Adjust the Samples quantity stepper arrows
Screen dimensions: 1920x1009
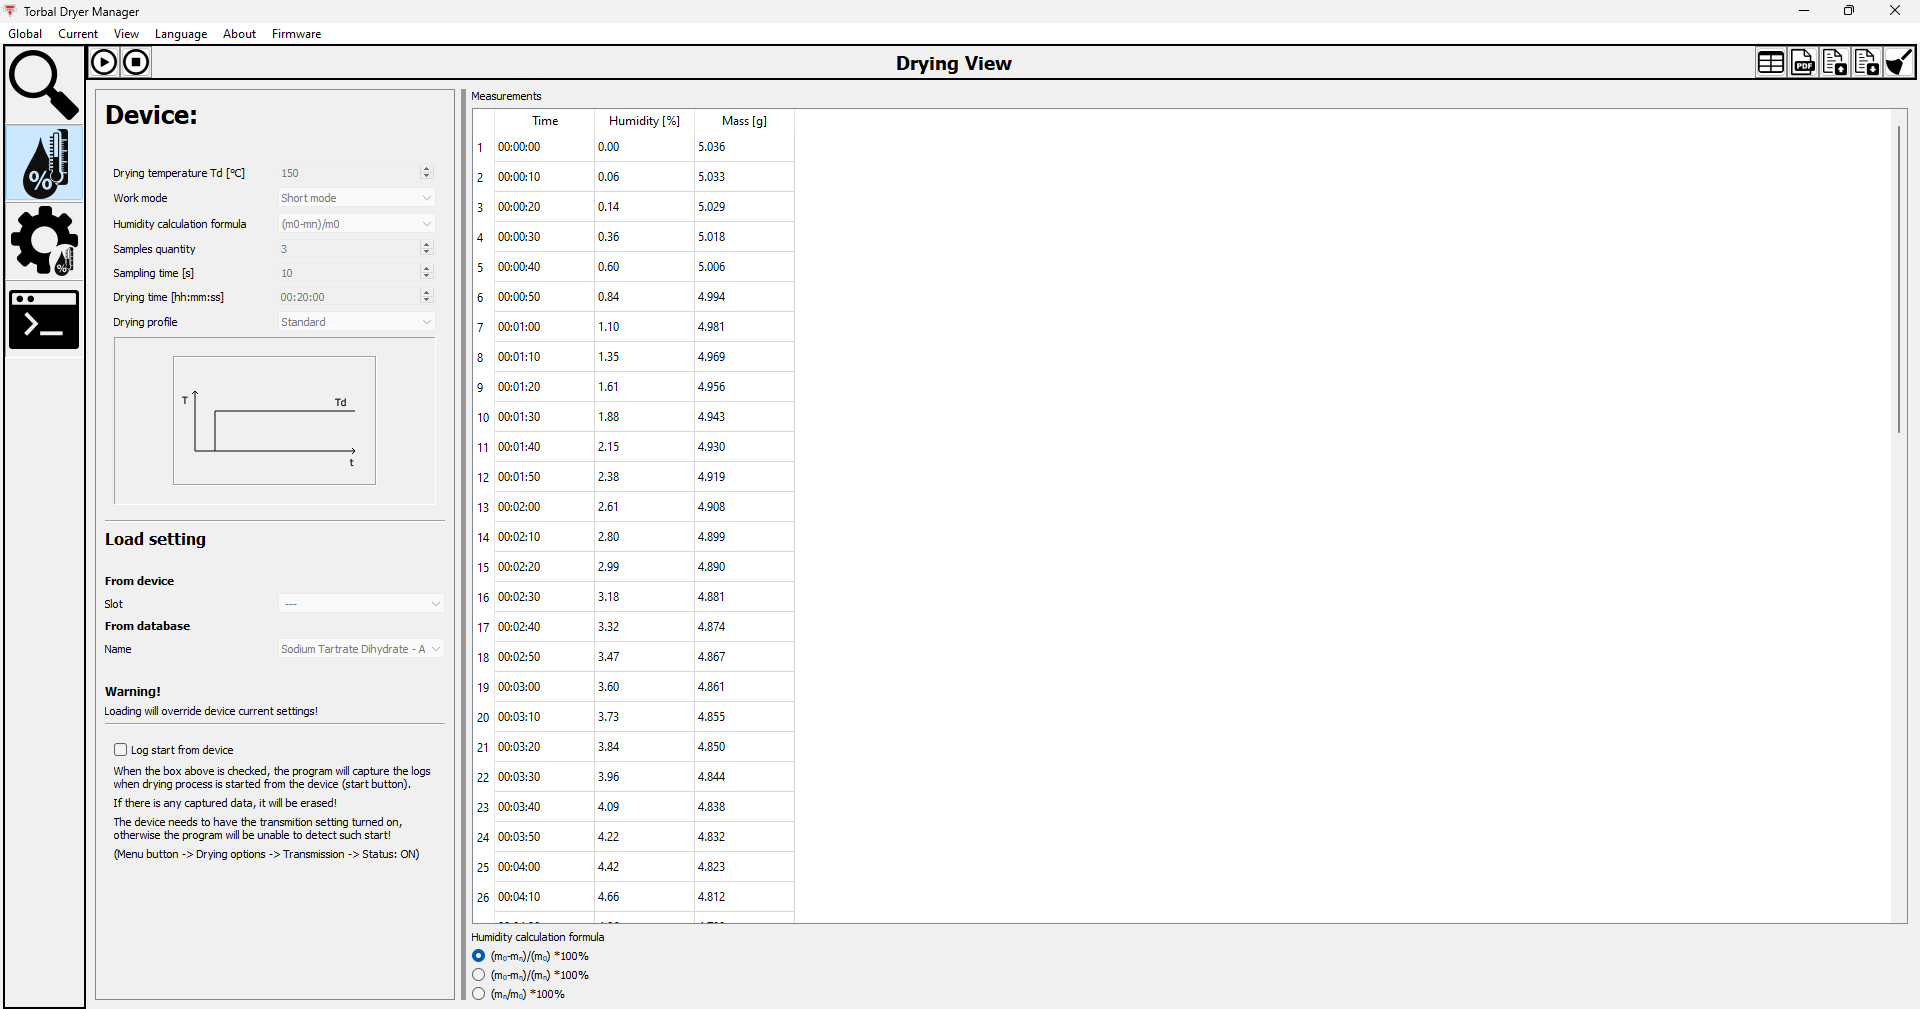pos(426,248)
